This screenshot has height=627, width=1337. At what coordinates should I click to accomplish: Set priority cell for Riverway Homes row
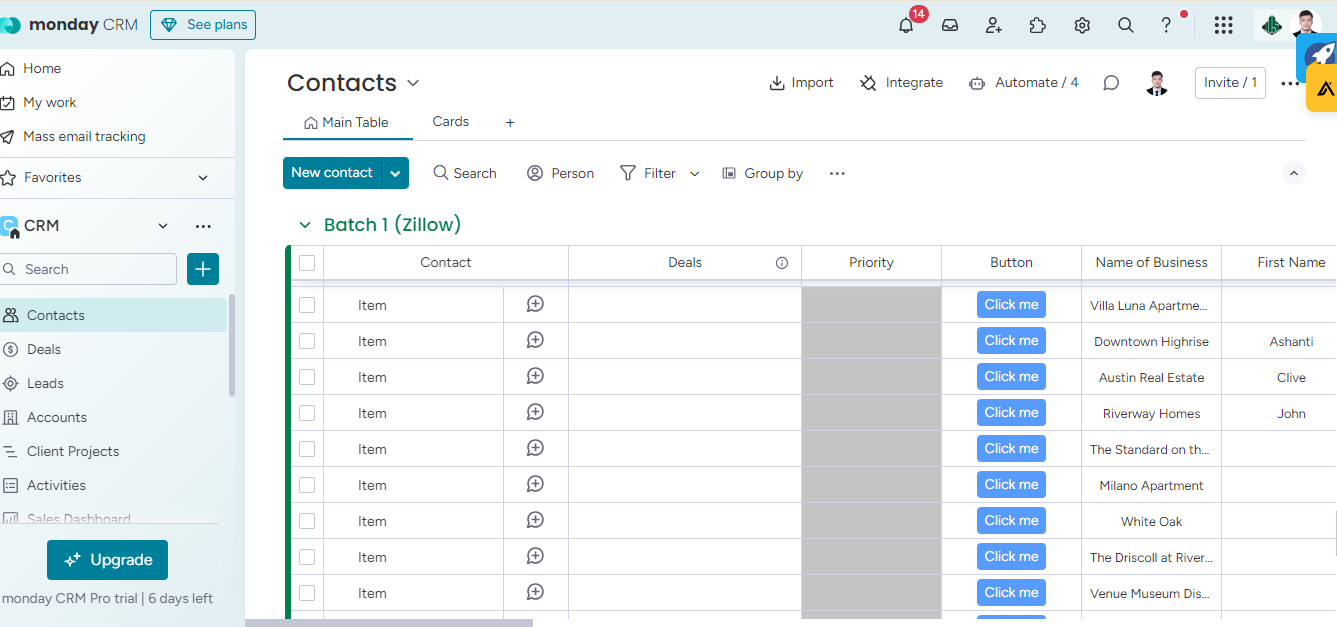[x=871, y=413]
